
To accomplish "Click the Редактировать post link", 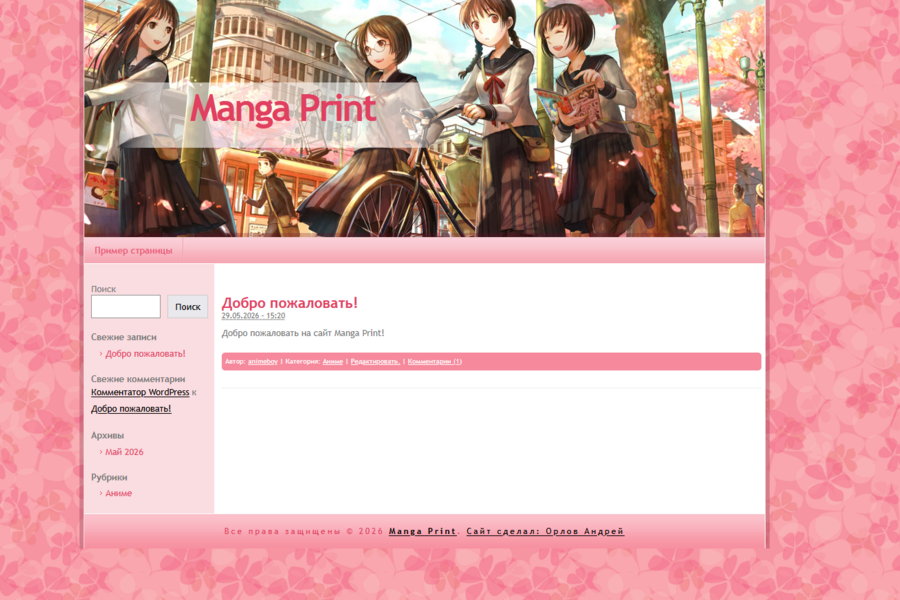I will (x=375, y=361).
